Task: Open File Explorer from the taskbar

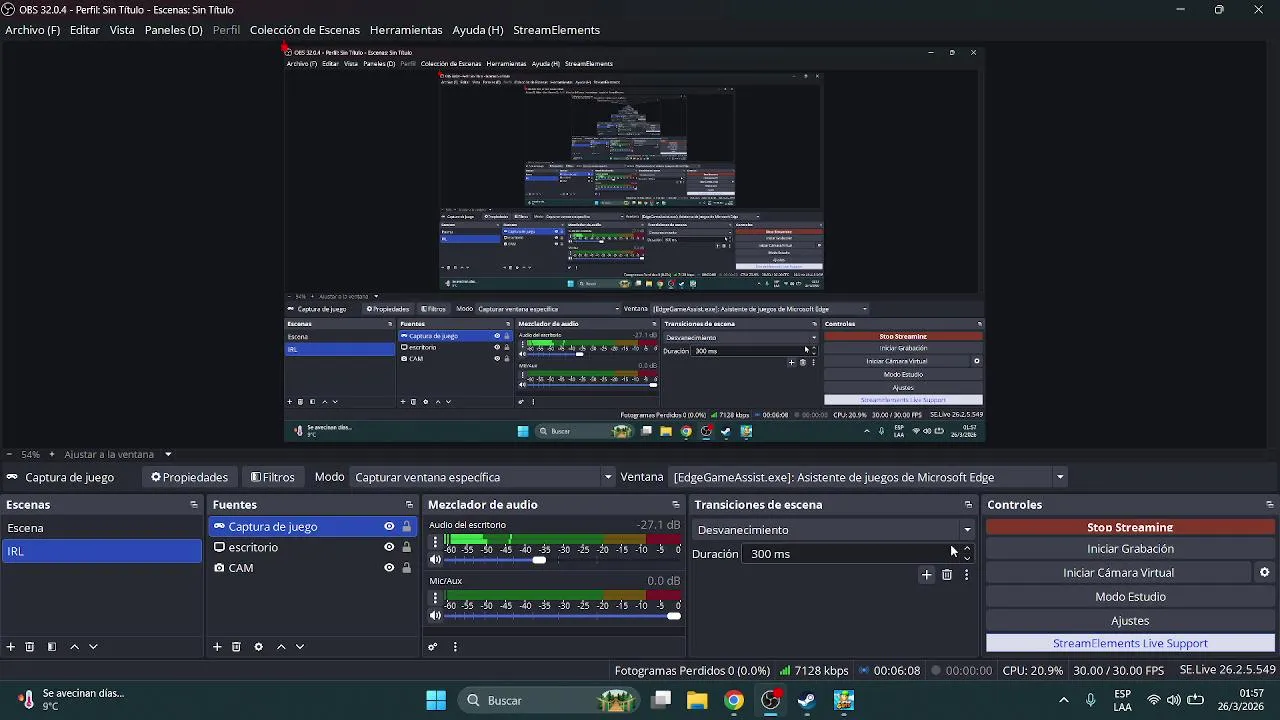Action: (697, 700)
